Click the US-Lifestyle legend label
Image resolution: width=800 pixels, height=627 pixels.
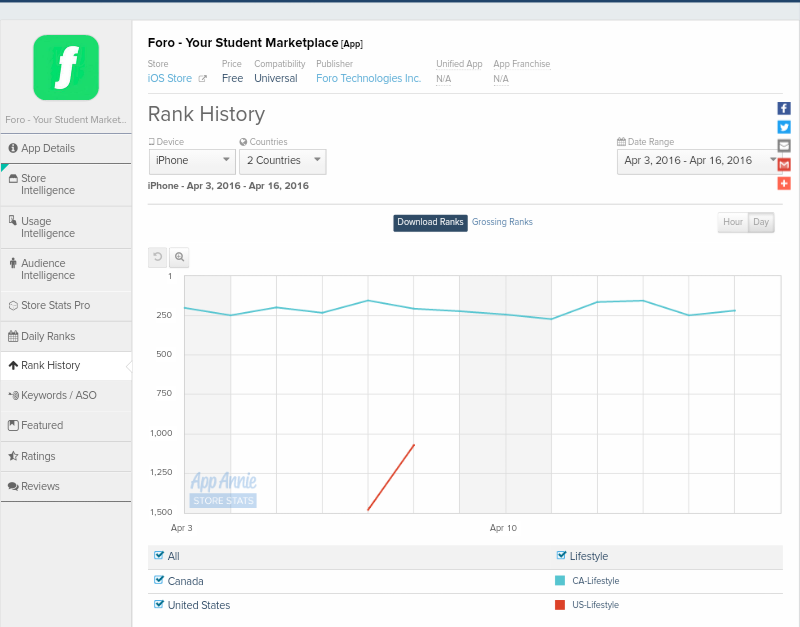[595, 605]
